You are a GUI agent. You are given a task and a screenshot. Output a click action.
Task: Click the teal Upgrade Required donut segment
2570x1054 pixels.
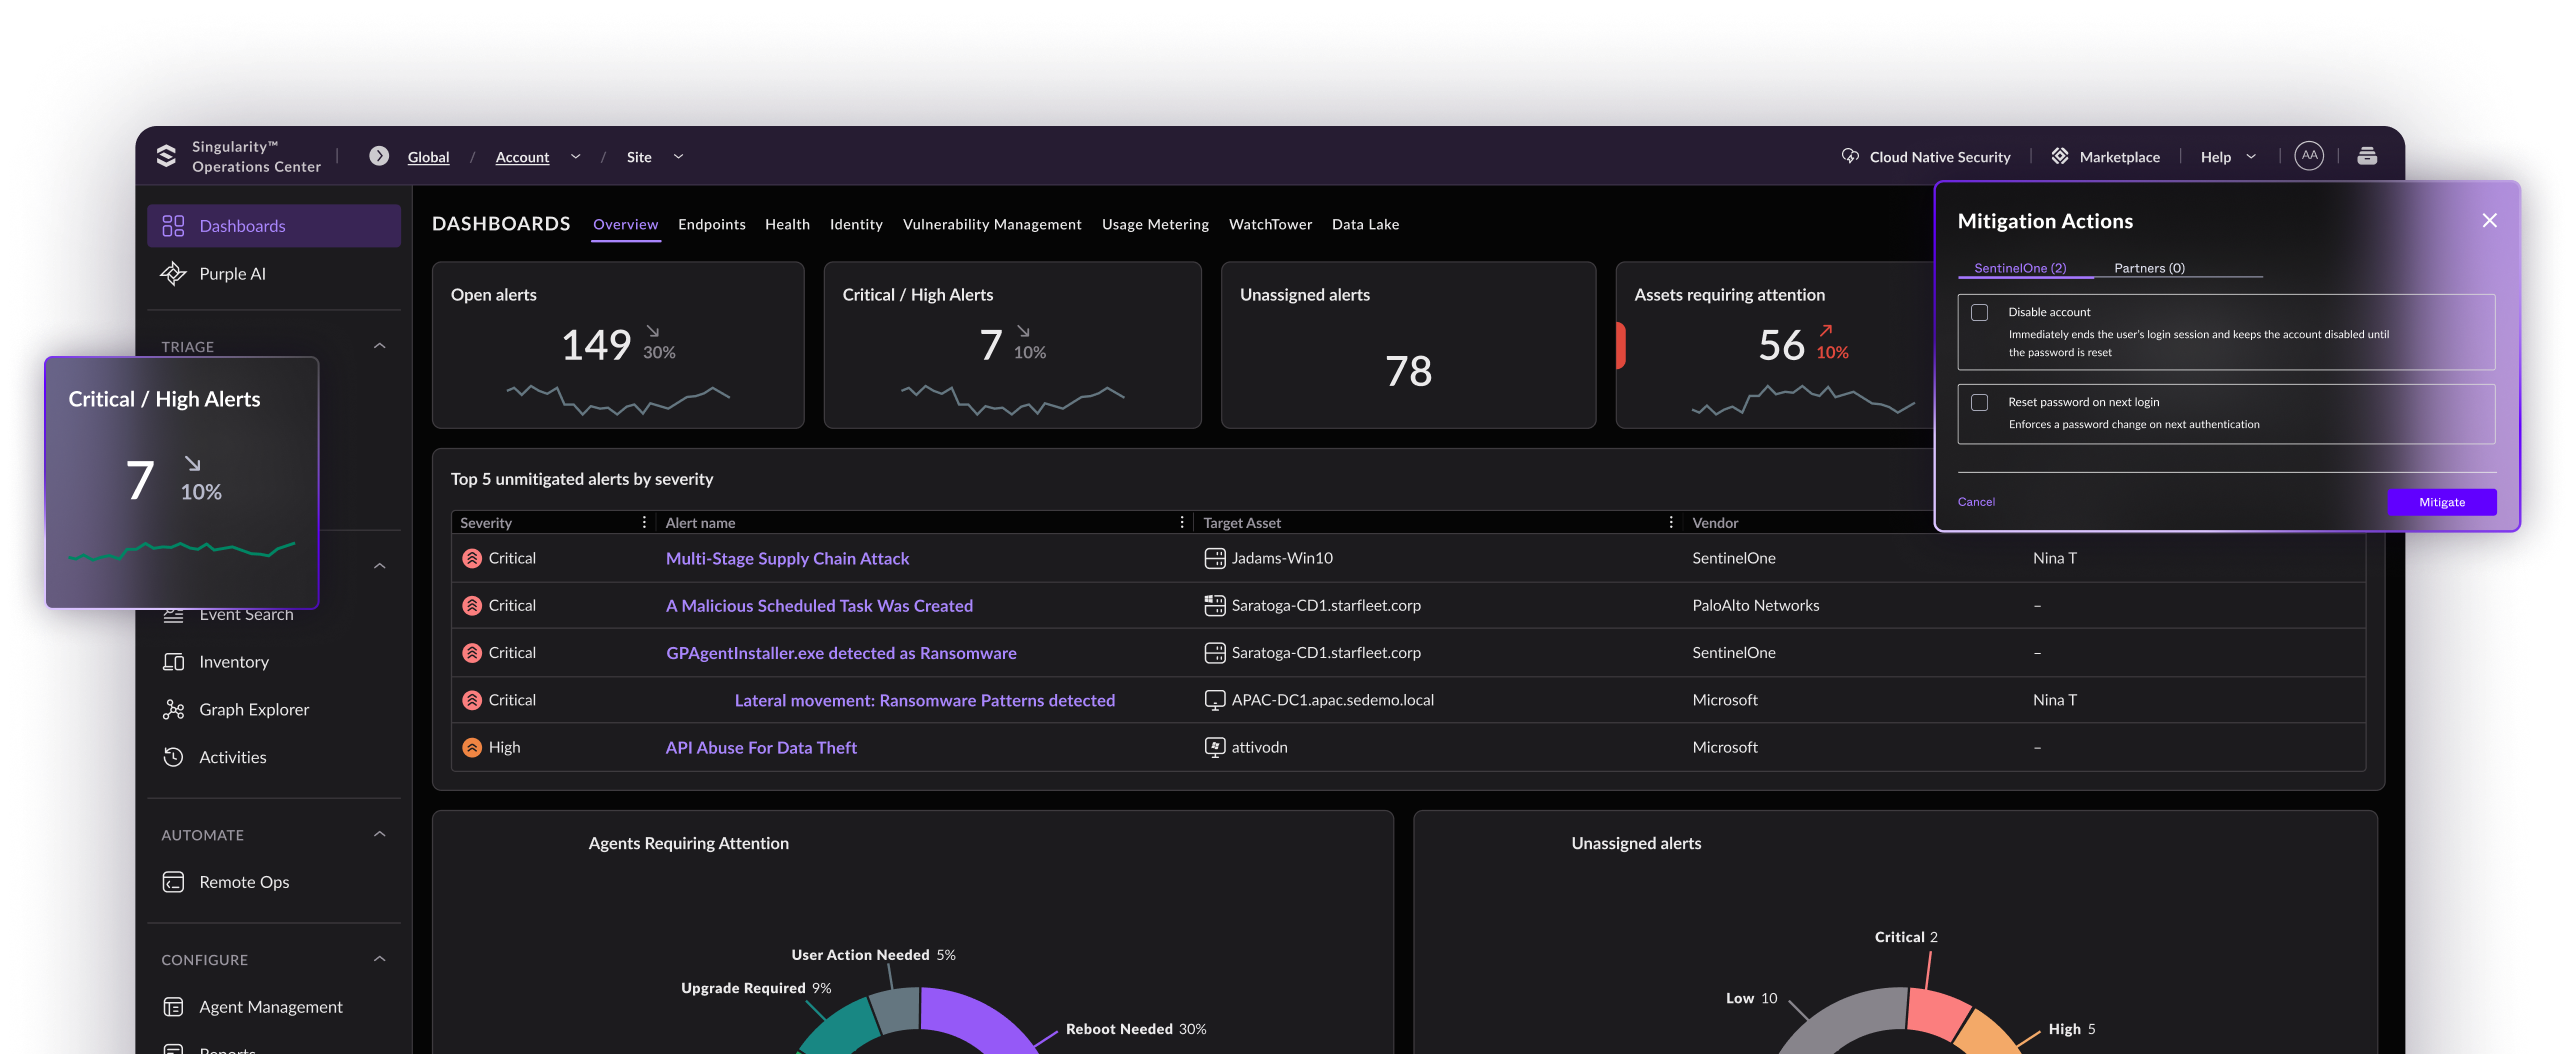tap(845, 1028)
